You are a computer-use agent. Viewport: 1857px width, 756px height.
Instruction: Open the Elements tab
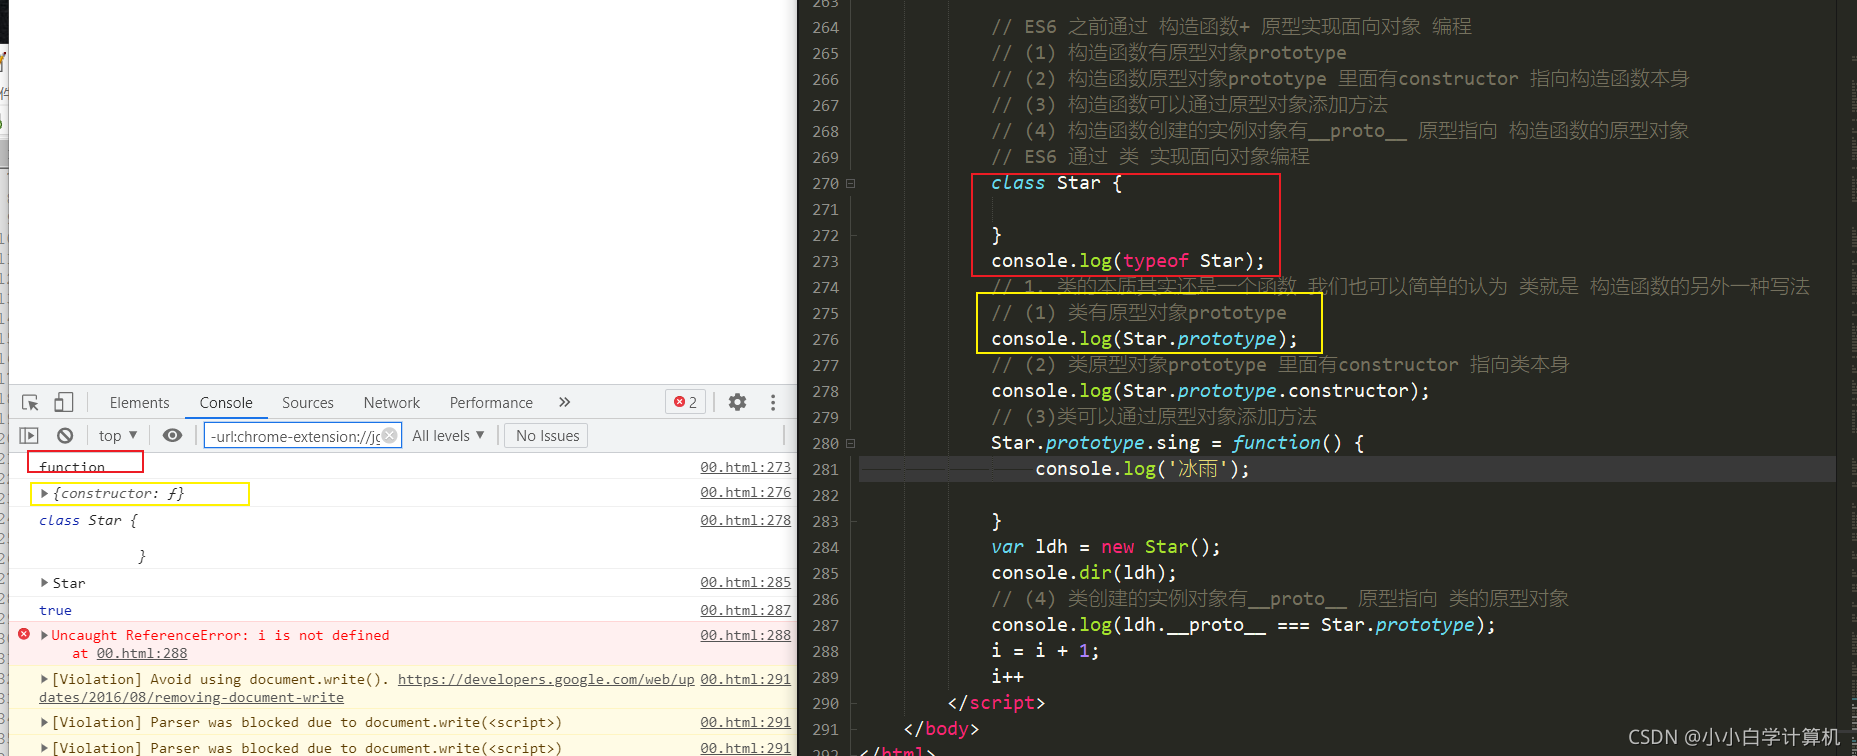139,403
